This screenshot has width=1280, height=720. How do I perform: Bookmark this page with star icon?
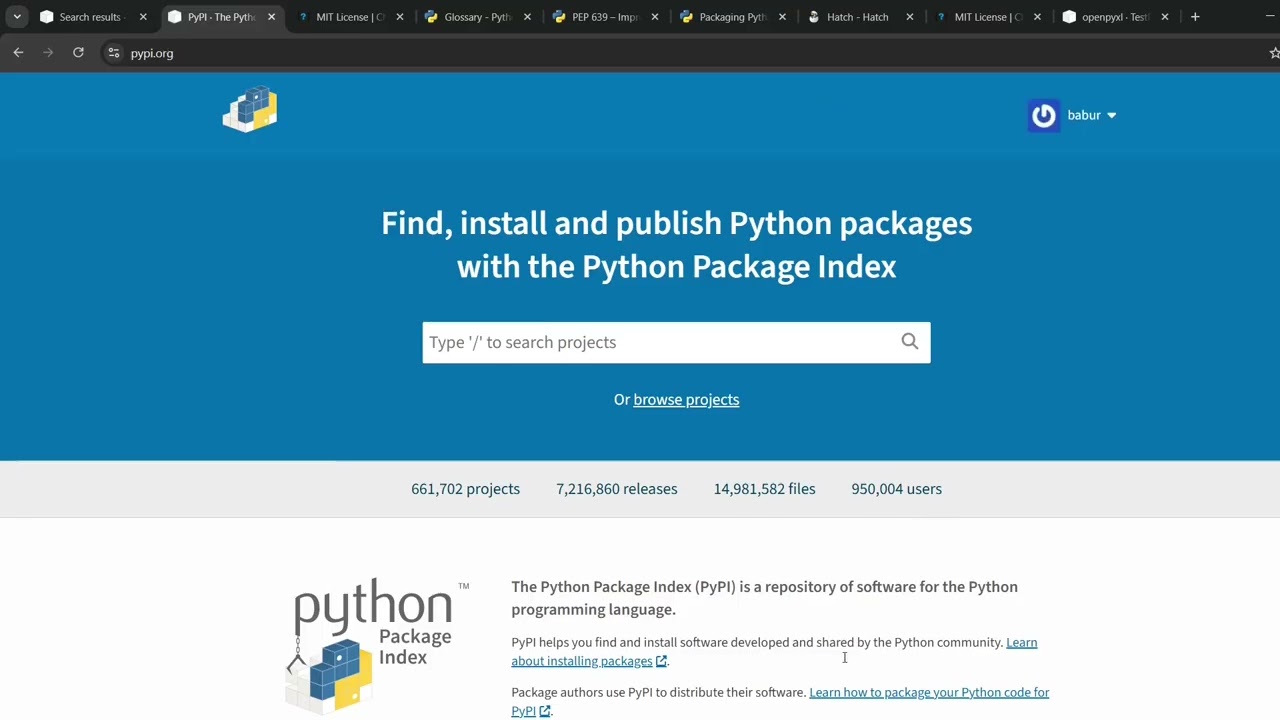(x=1273, y=53)
